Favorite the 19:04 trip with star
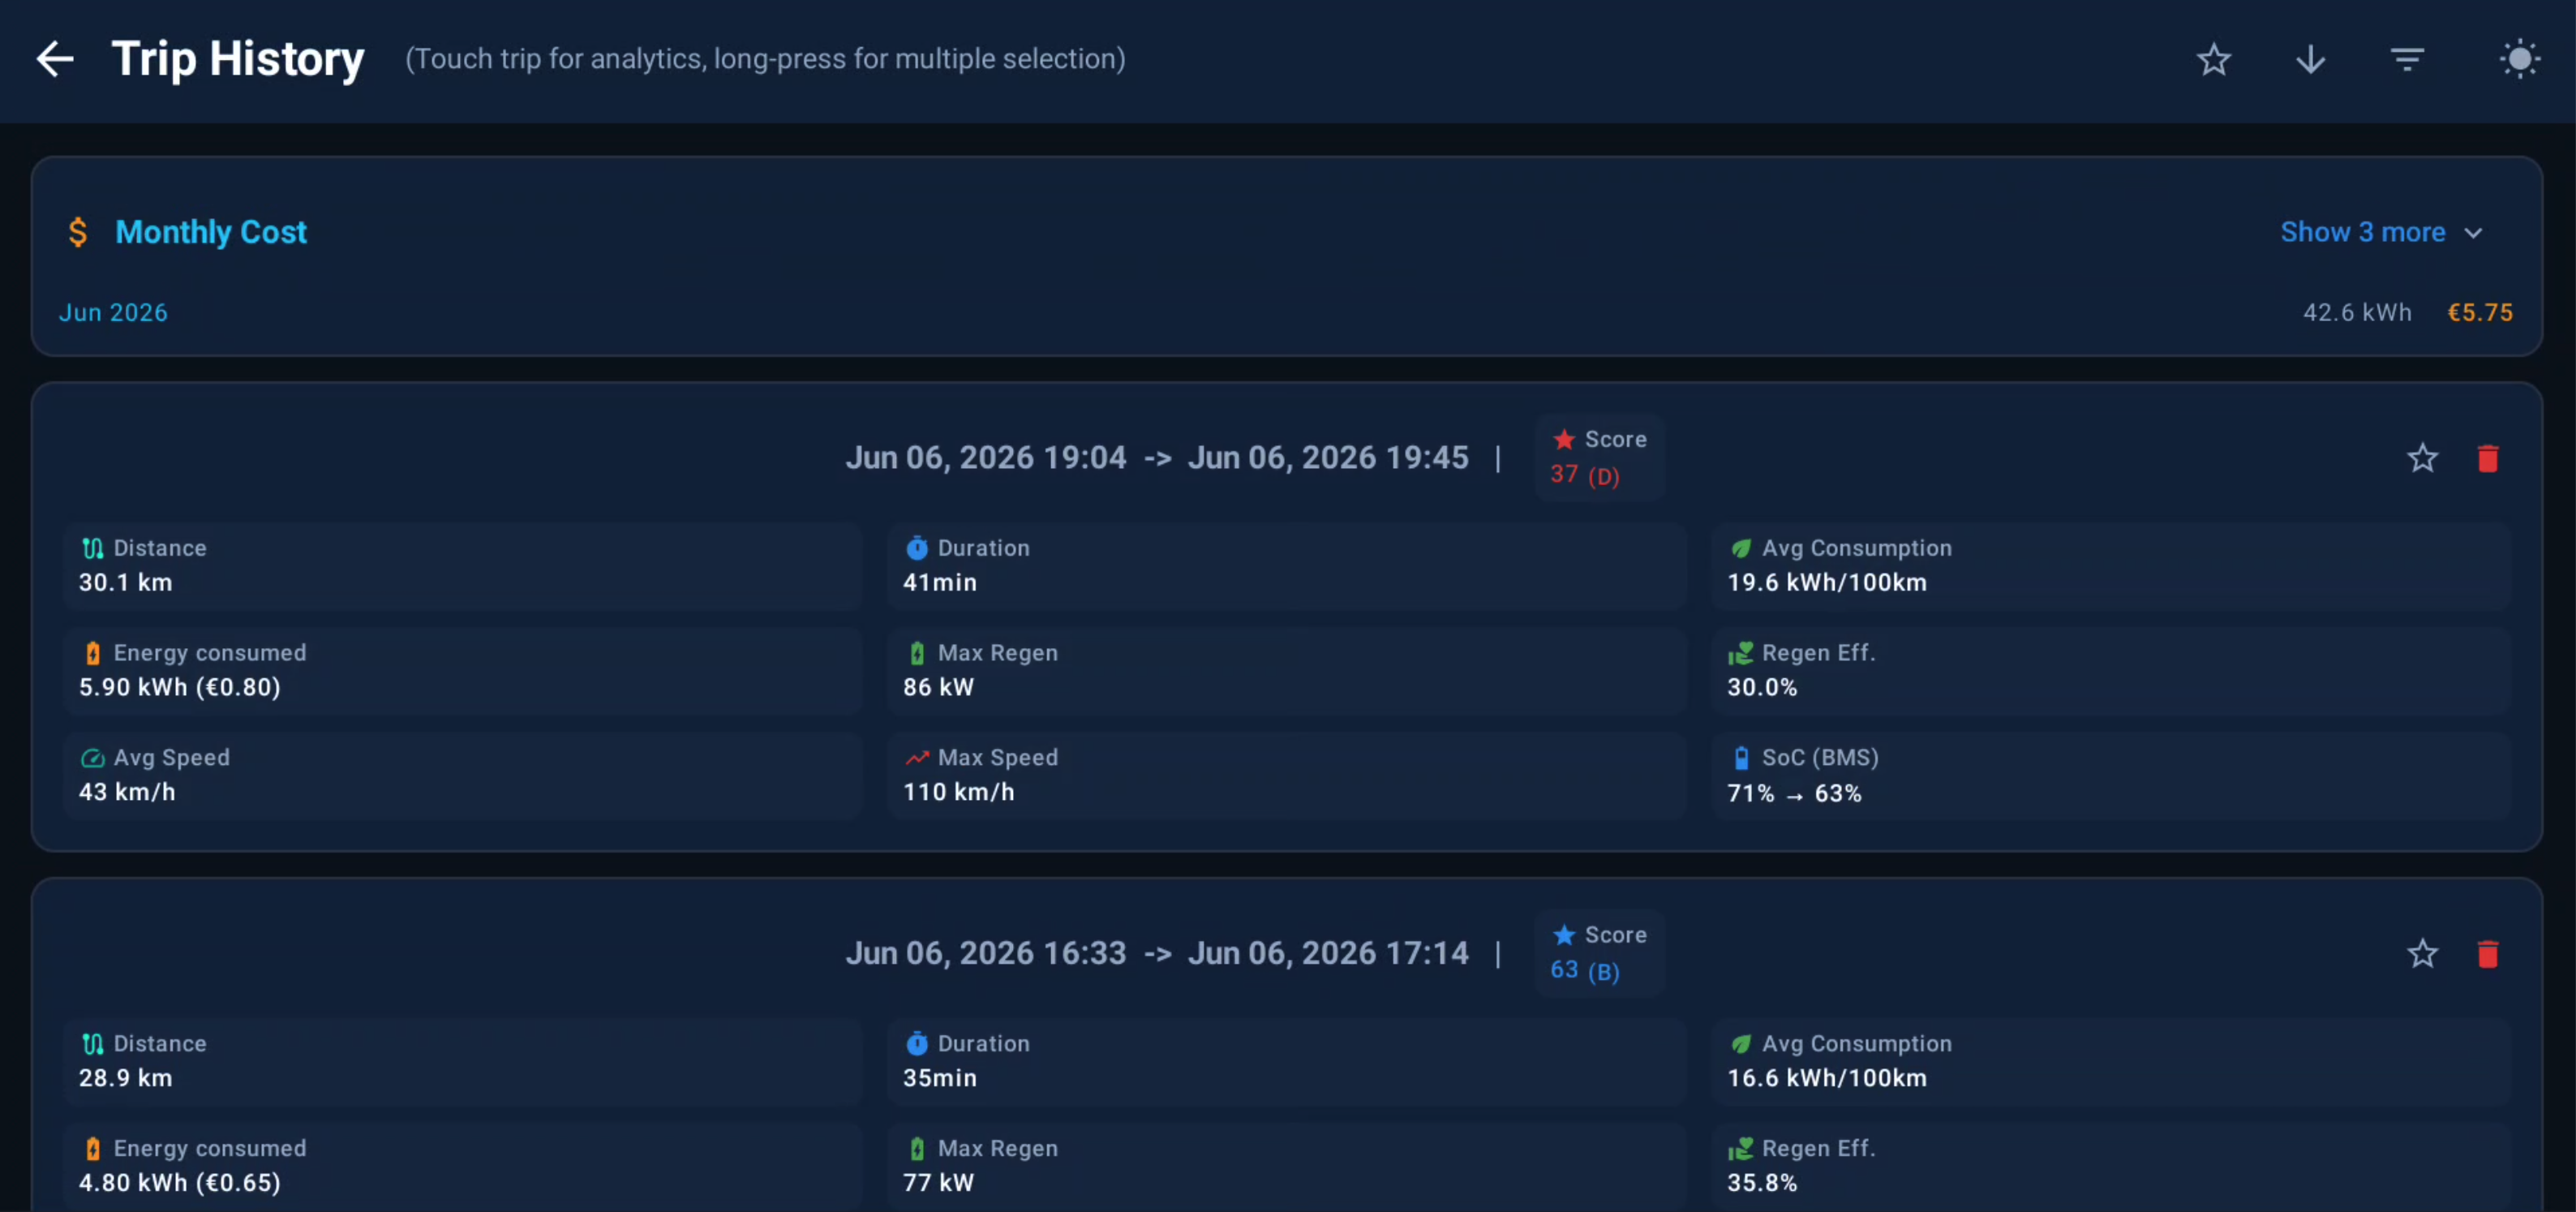This screenshot has width=2576, height=1212. 2422,458
